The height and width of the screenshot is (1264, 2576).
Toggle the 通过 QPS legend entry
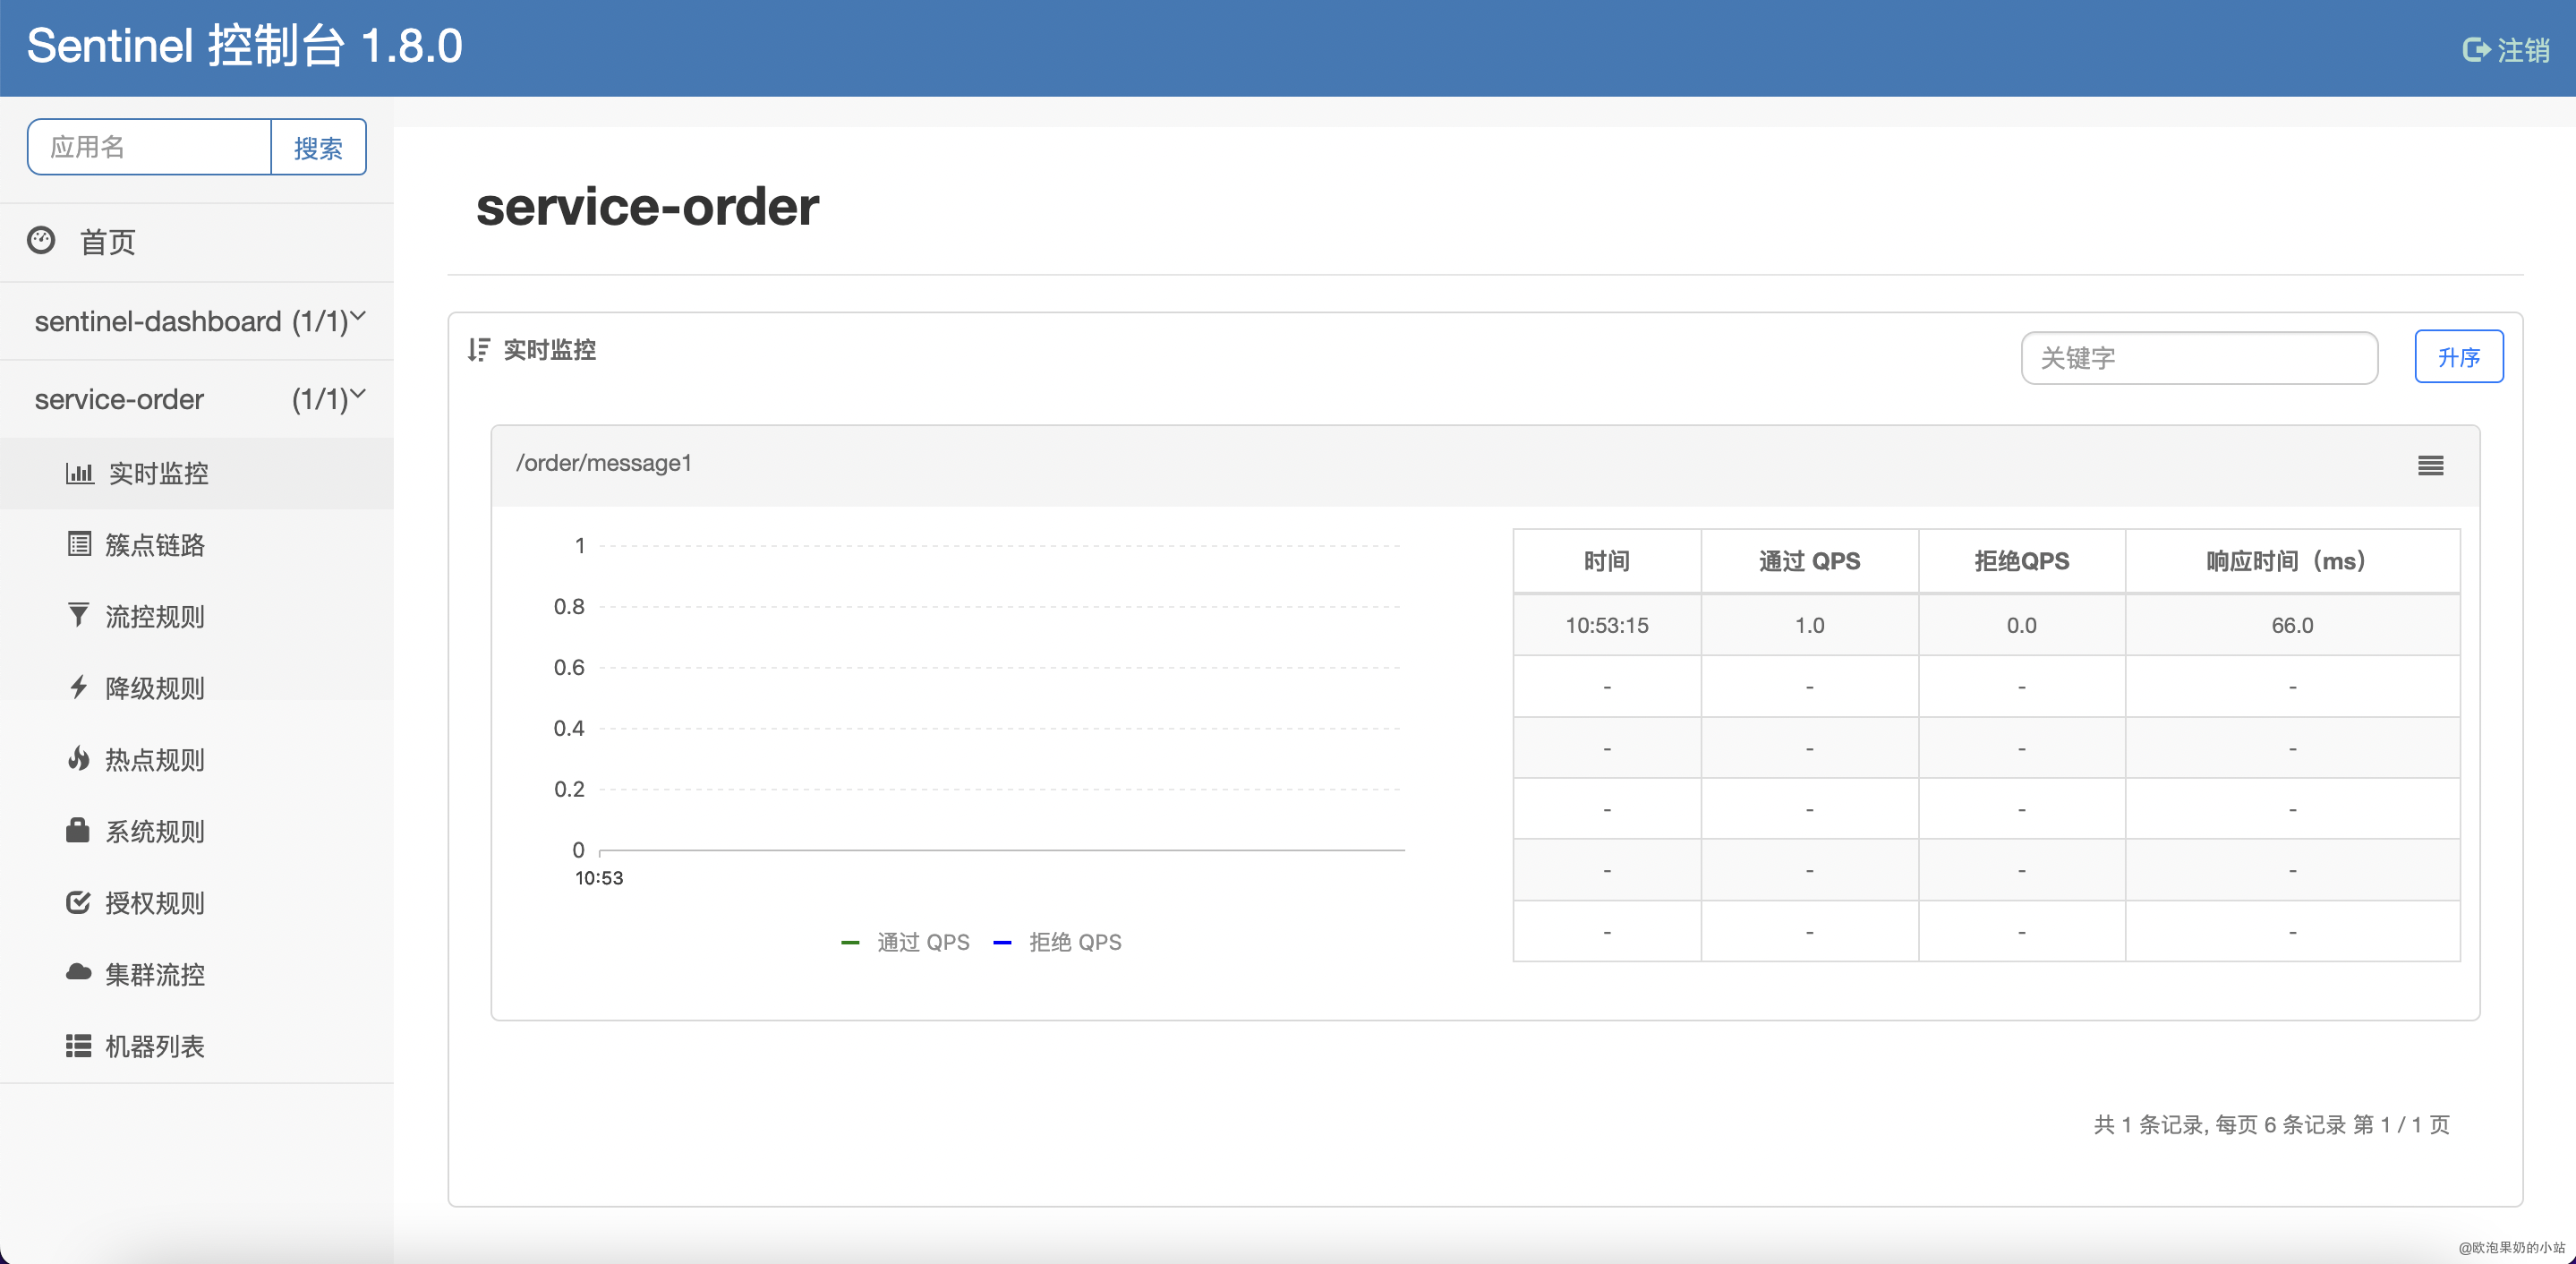[905, 942]
